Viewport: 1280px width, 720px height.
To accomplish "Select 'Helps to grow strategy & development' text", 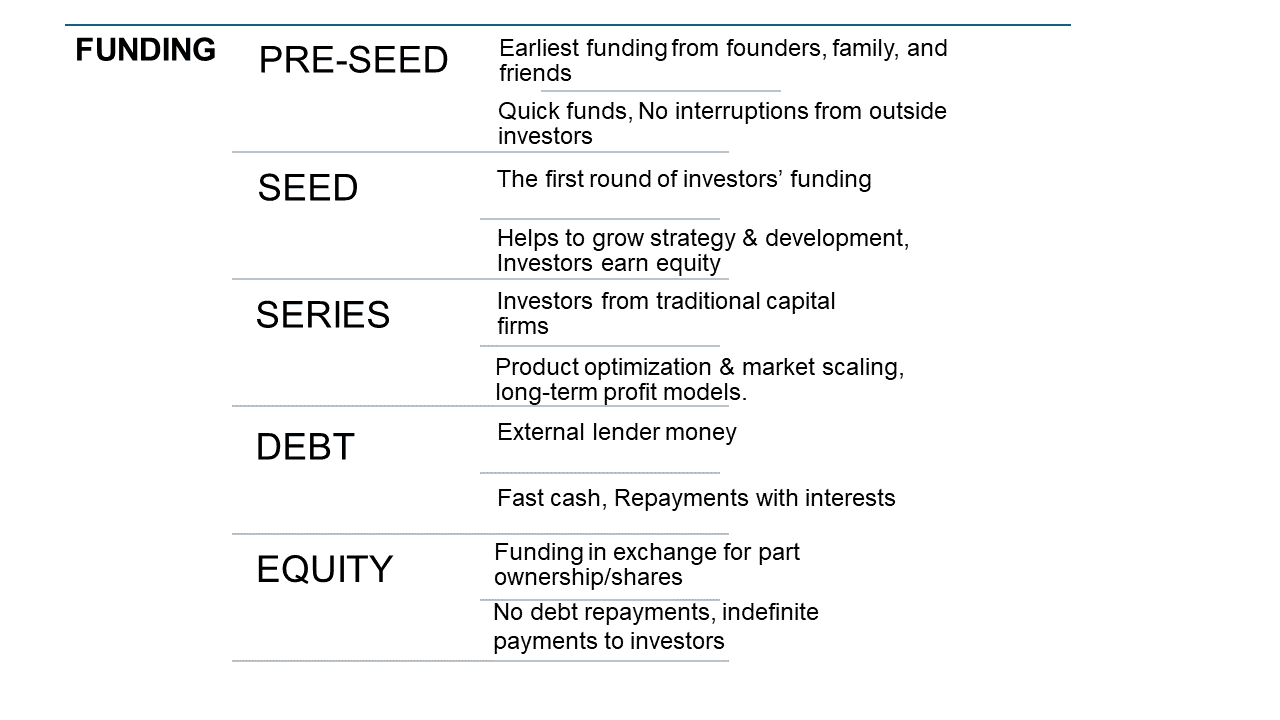I will click(x=702, y=250).
